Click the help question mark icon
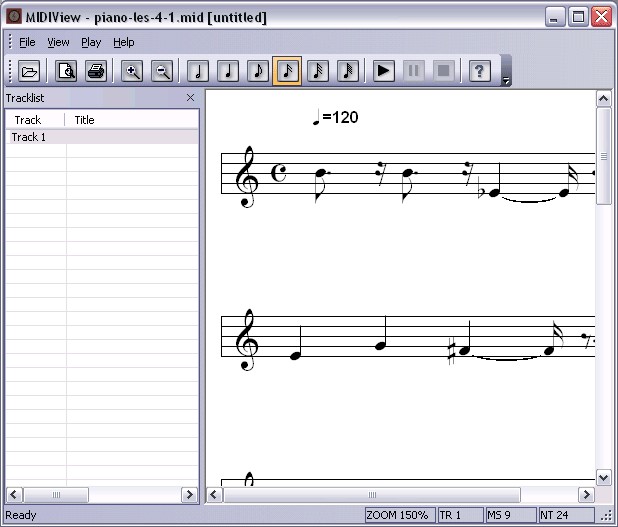Viewport: 618px width, 527px height. pyautogui.click(x=479, y=71)
